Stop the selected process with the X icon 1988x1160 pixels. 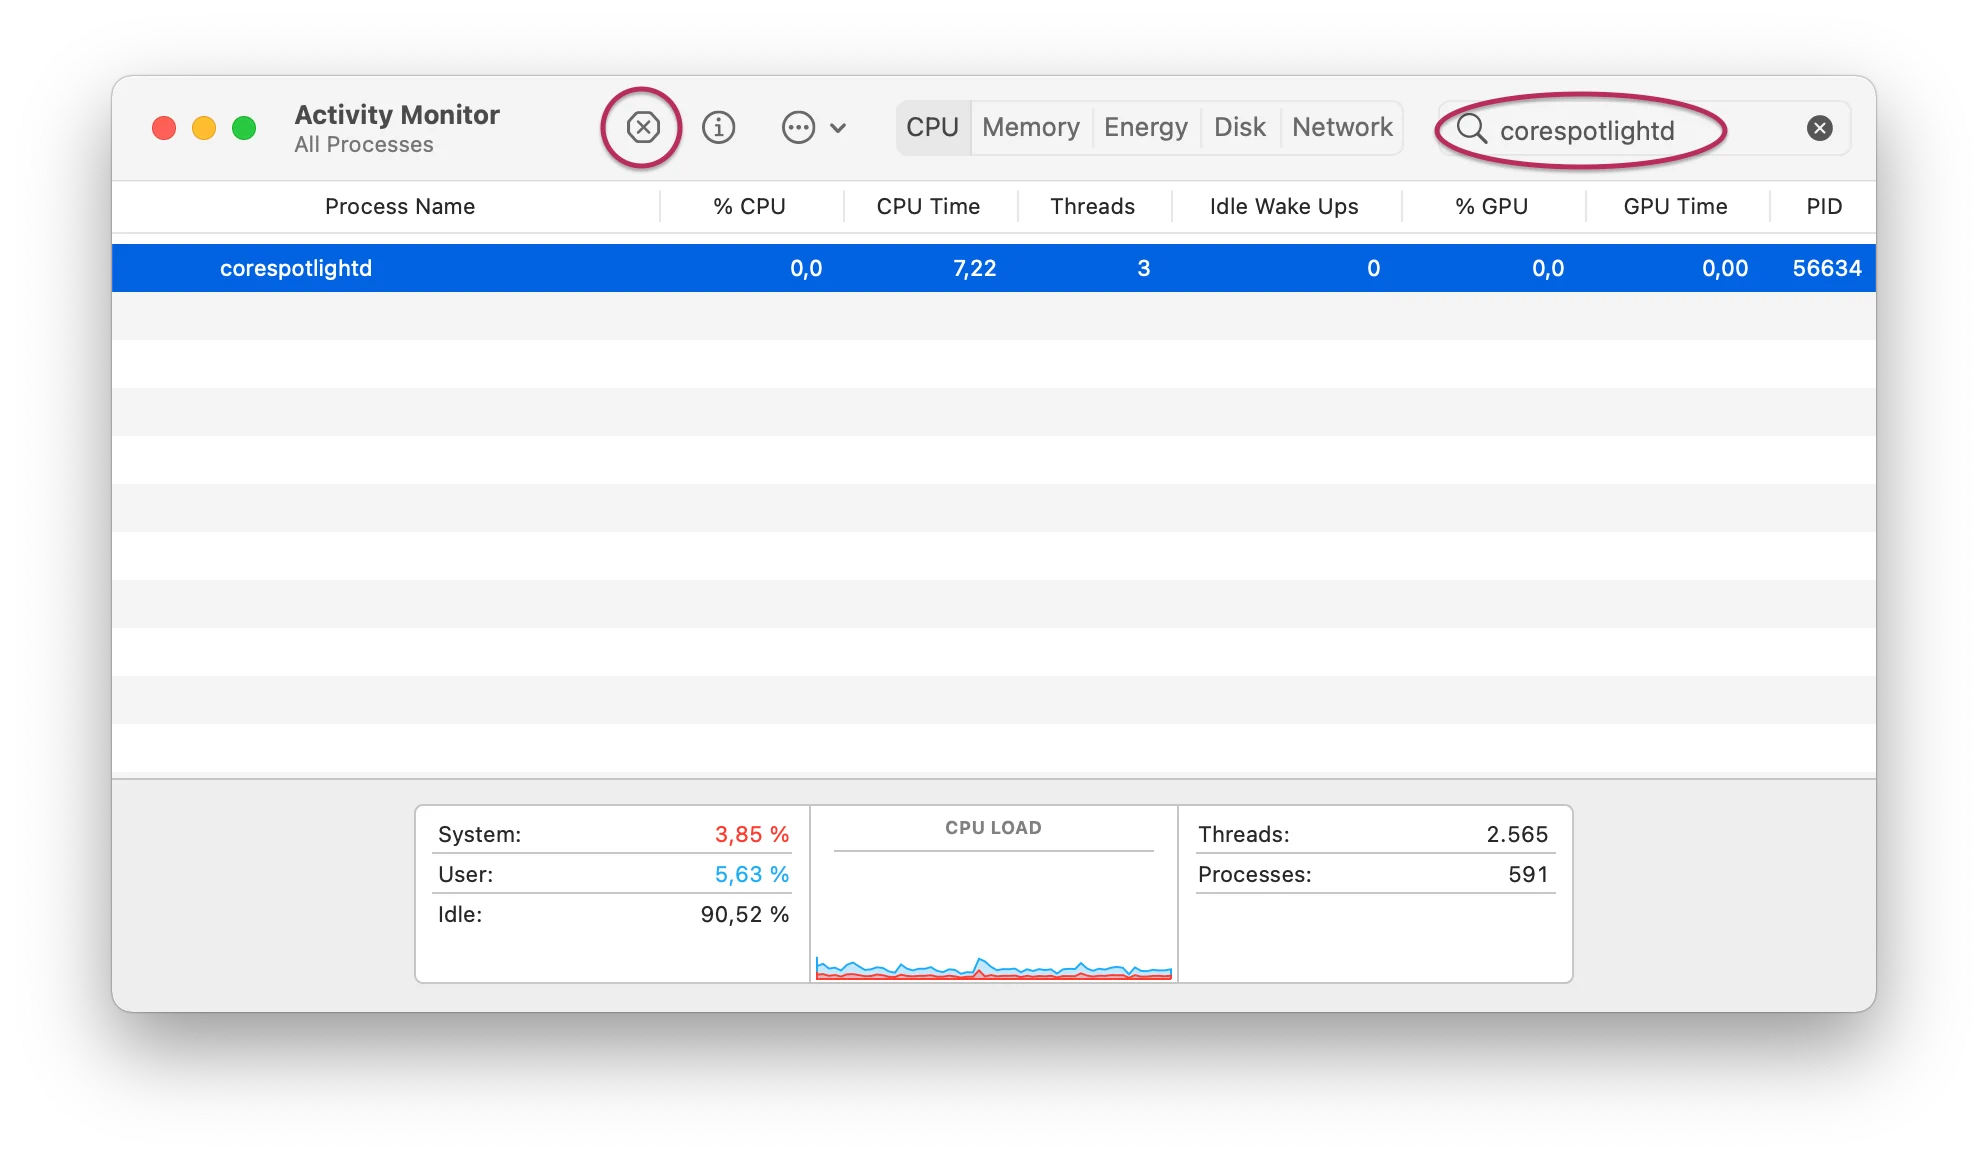tap(643, 127)
